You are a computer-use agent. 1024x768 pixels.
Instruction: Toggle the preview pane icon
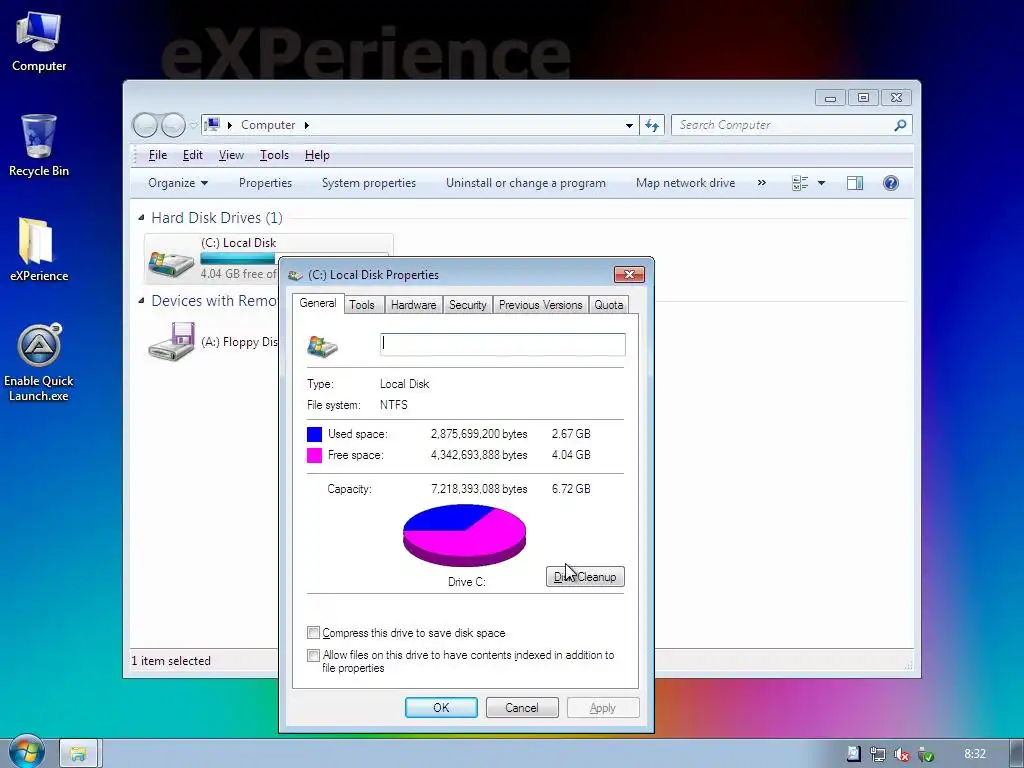tap(855, 183)
